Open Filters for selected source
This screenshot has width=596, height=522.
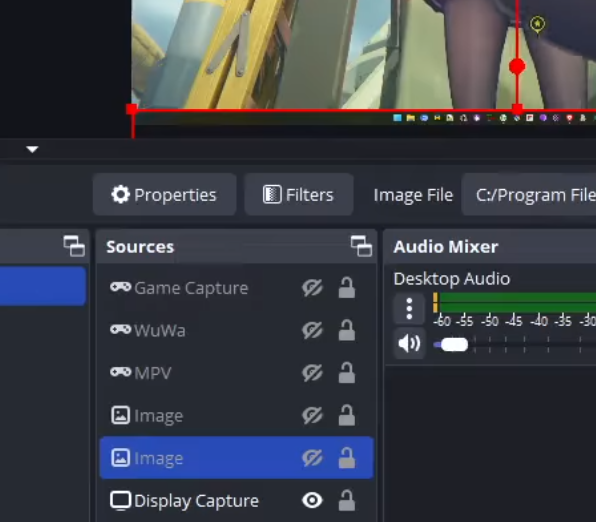point(299,195)
